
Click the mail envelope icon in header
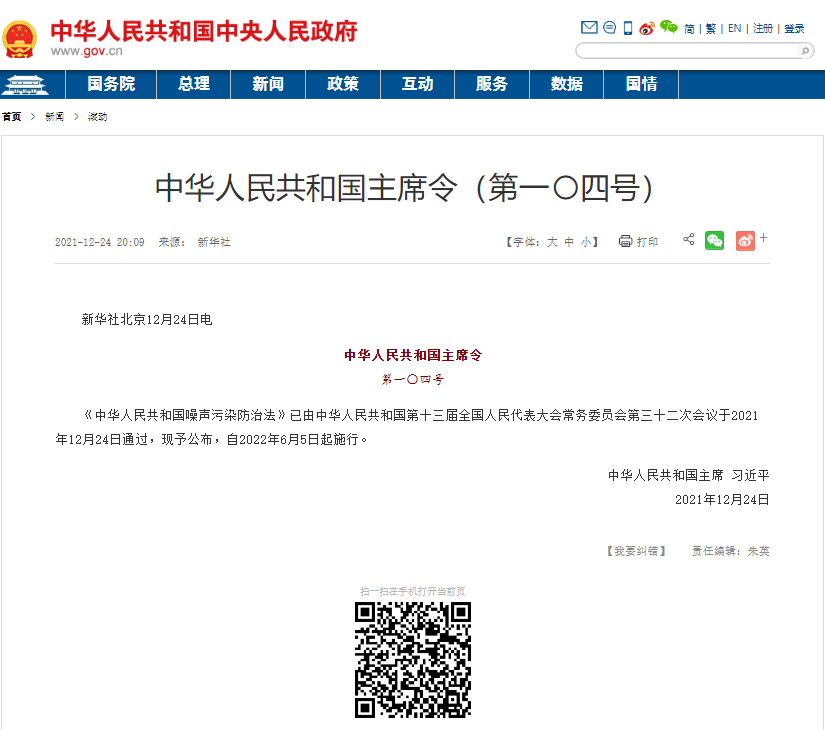[x=589, y=28]
